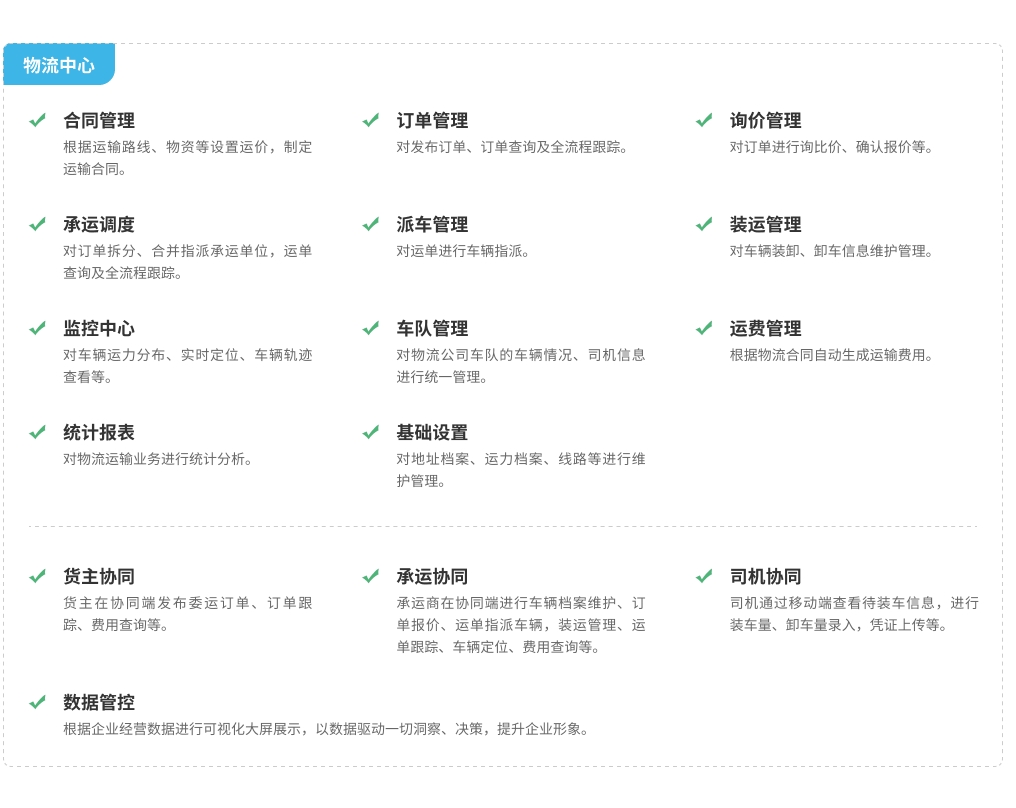Select the 运费管理 heading
The image size is (1016, 808).
(765, 328)
